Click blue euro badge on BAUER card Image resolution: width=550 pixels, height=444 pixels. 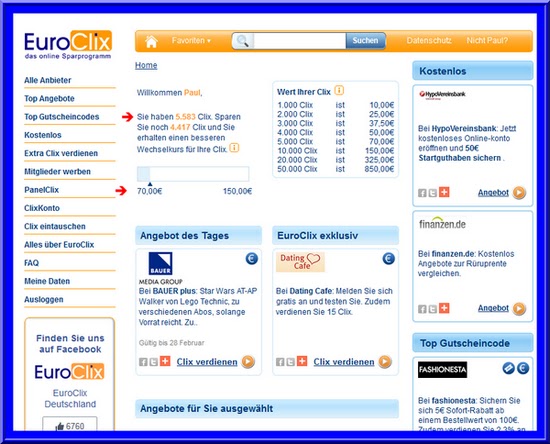click(251, 259)
